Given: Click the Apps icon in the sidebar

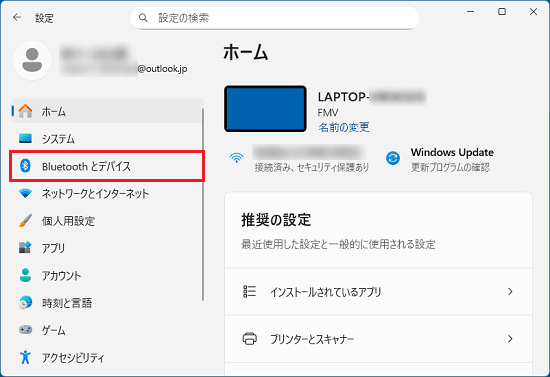Looking at the screenshot, I should pos(25,248).
